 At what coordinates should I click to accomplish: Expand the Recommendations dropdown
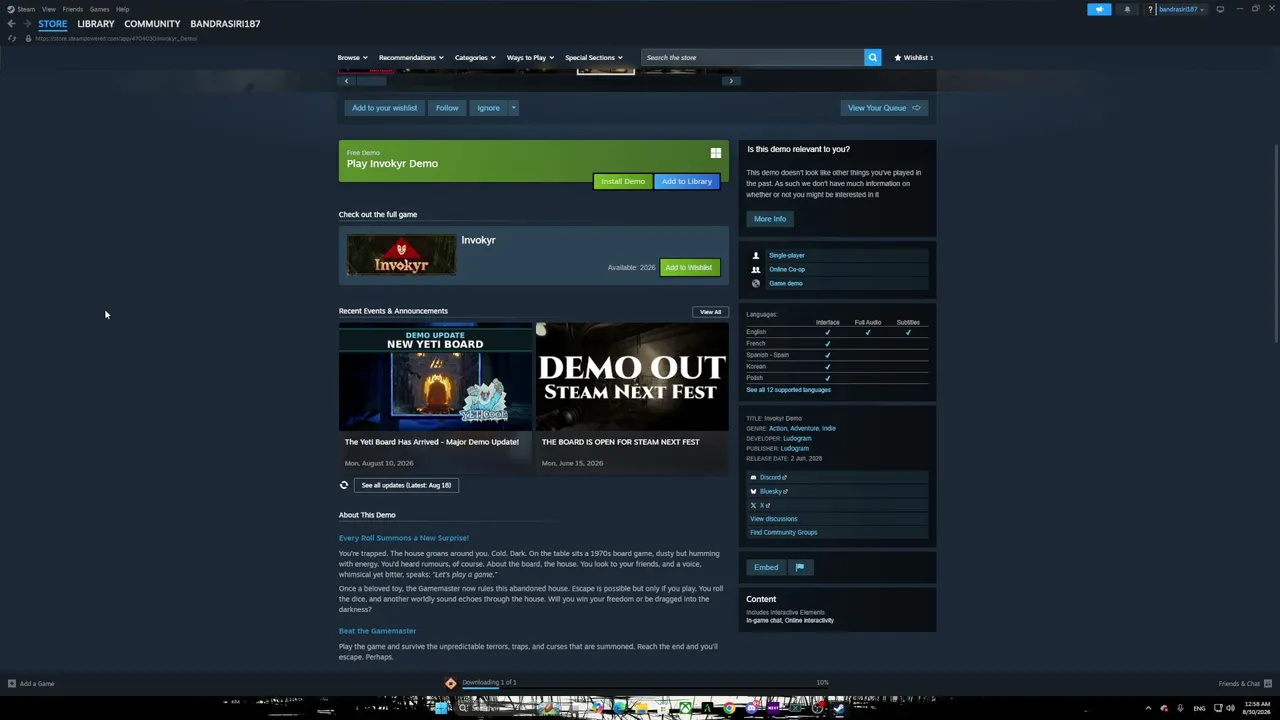411,58
